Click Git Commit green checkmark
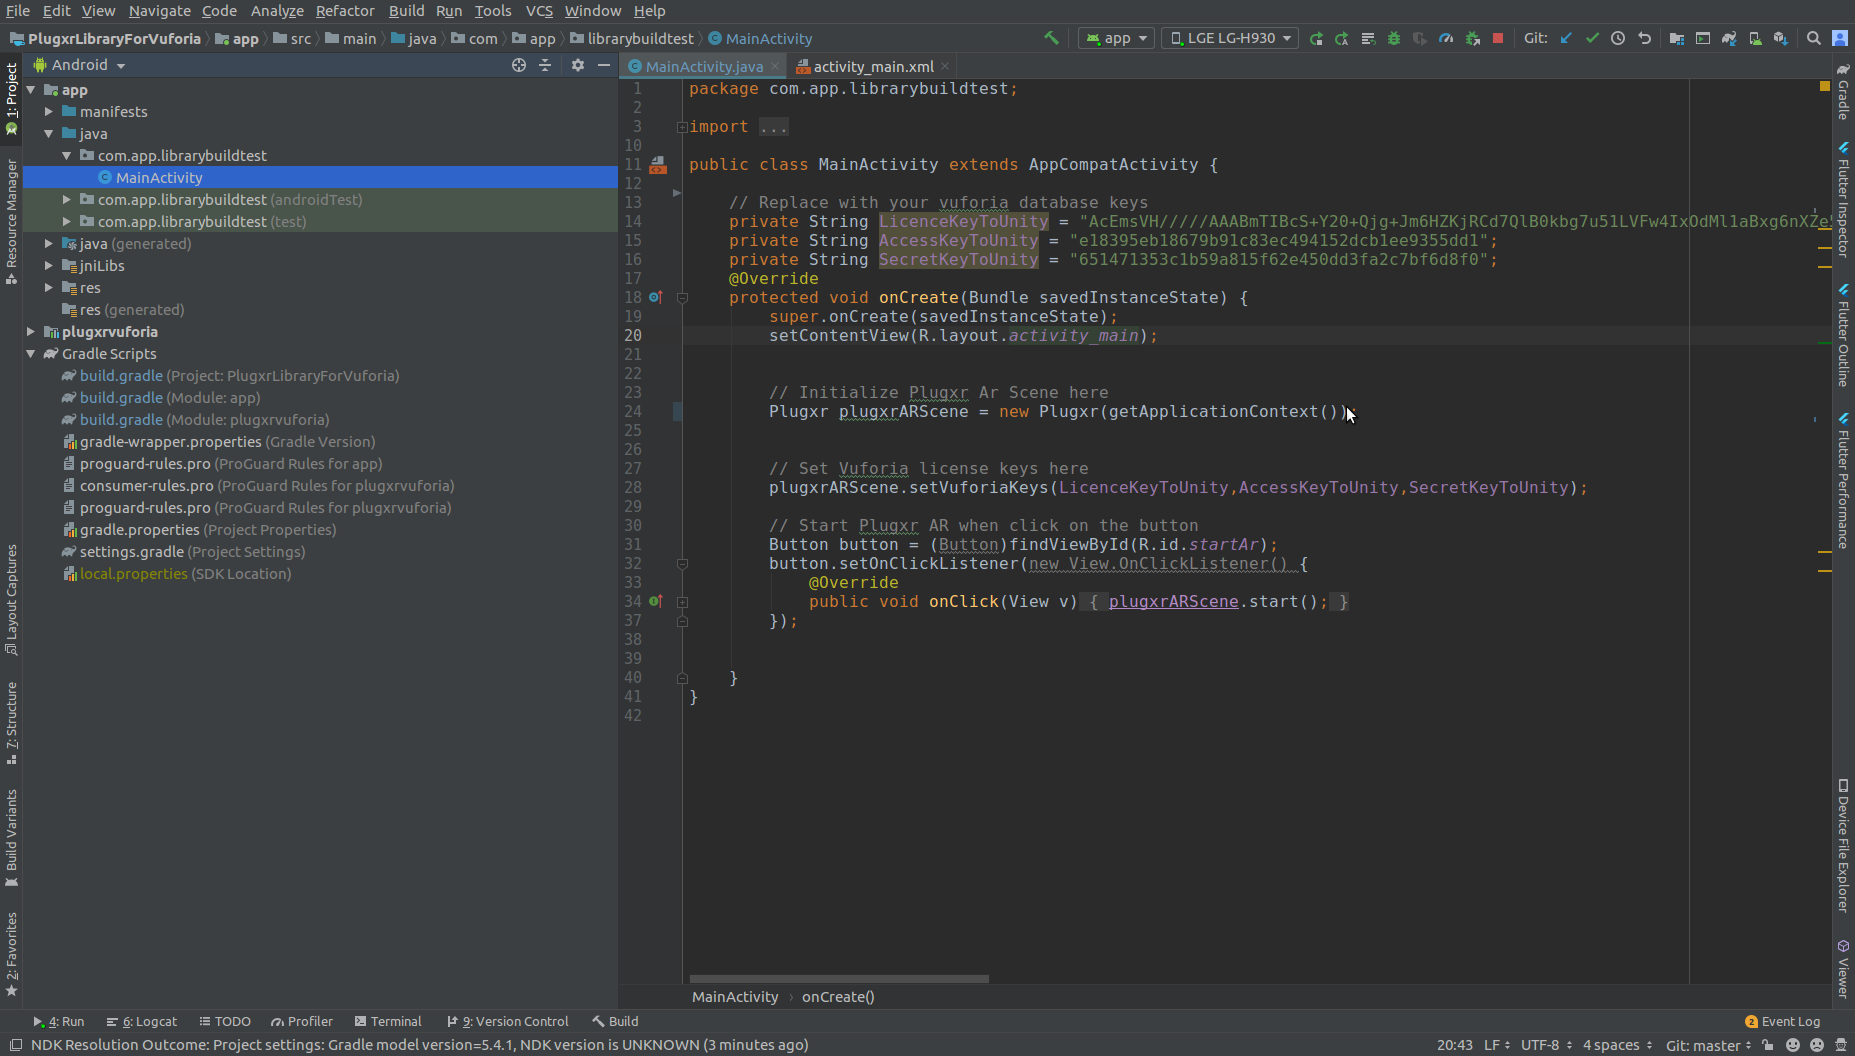 tap(1592, 38)
